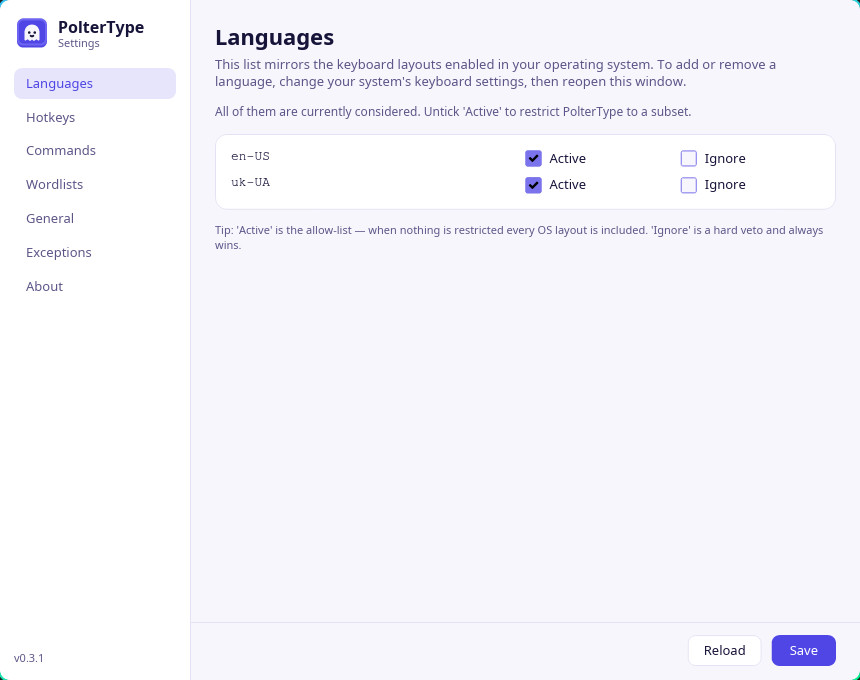The image size is (860, 680).
Task: Click the Reload button
Action: pyautogui.click(x=724, y=650)
